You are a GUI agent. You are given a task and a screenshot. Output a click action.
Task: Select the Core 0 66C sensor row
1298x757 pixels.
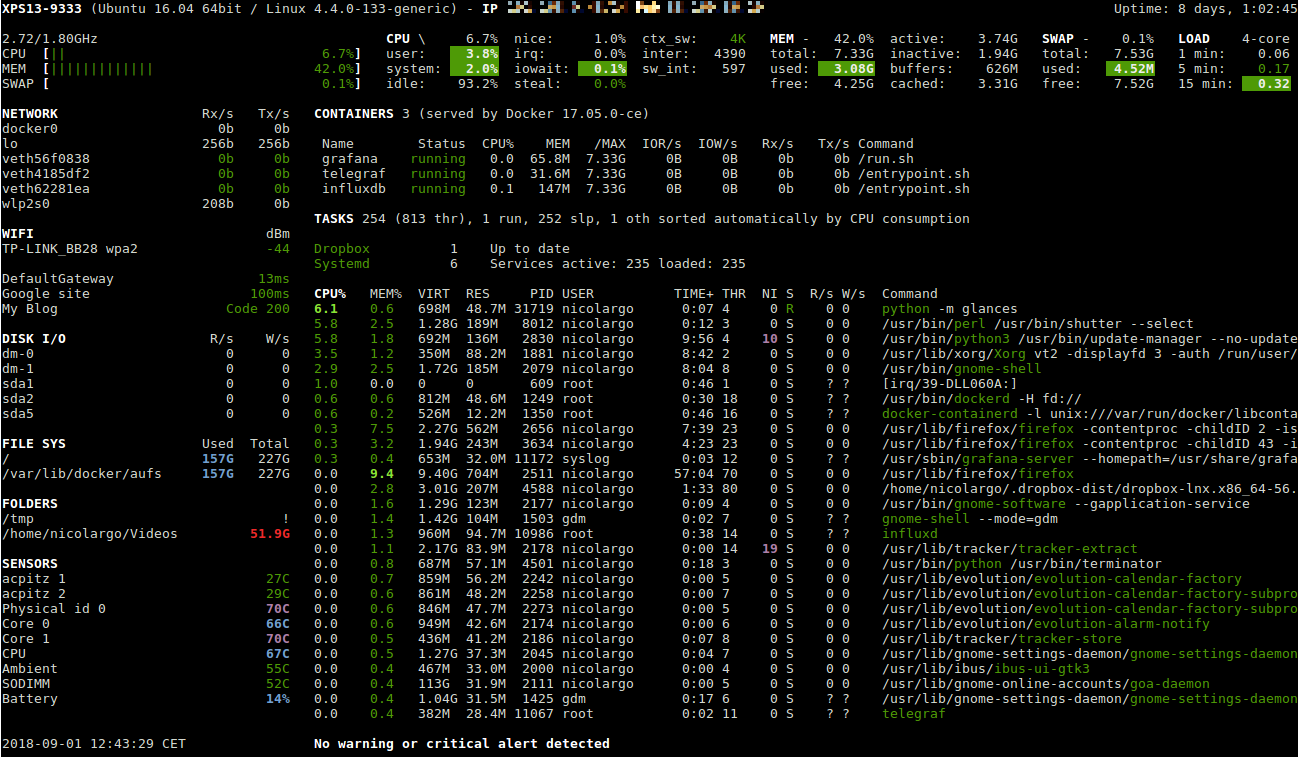[x=146, y=624]
